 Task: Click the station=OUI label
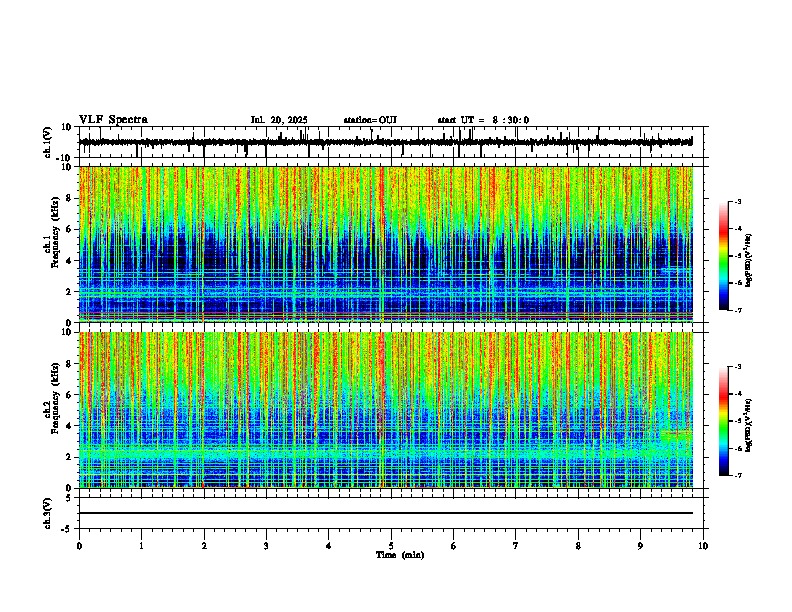[370, 120]
